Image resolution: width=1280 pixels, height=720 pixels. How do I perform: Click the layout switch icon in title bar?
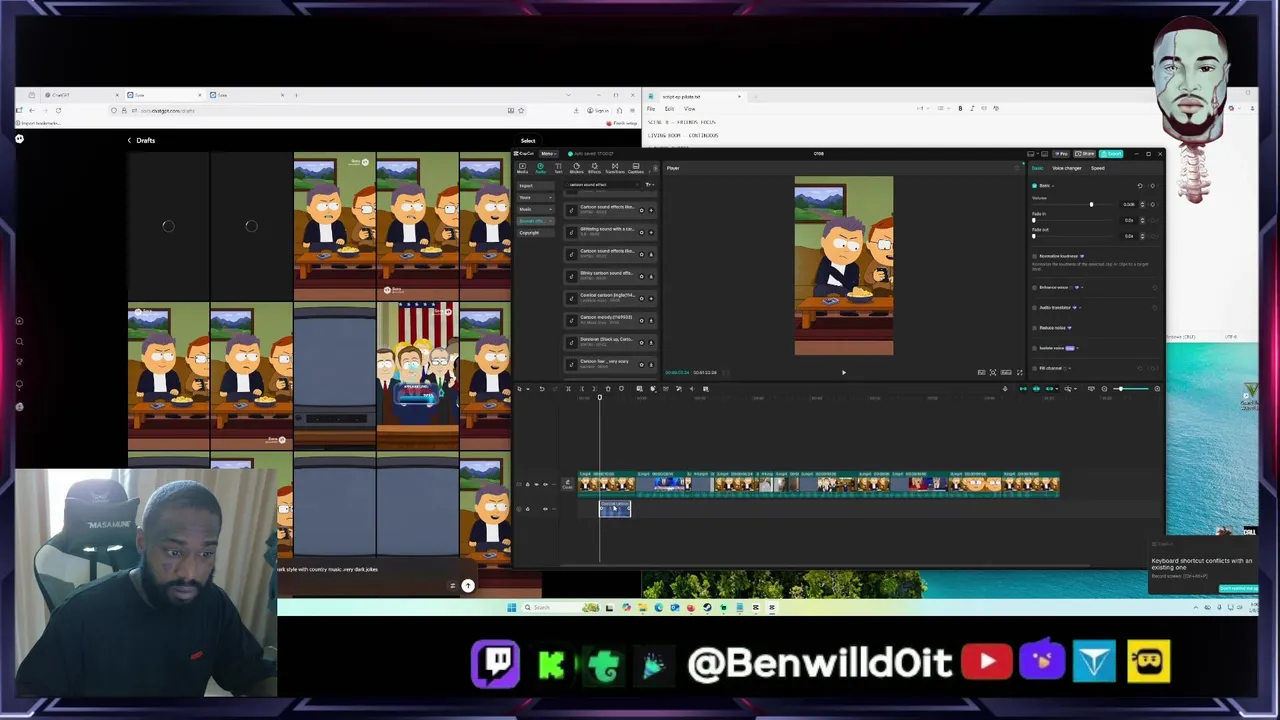click(x=1031, y=154)
